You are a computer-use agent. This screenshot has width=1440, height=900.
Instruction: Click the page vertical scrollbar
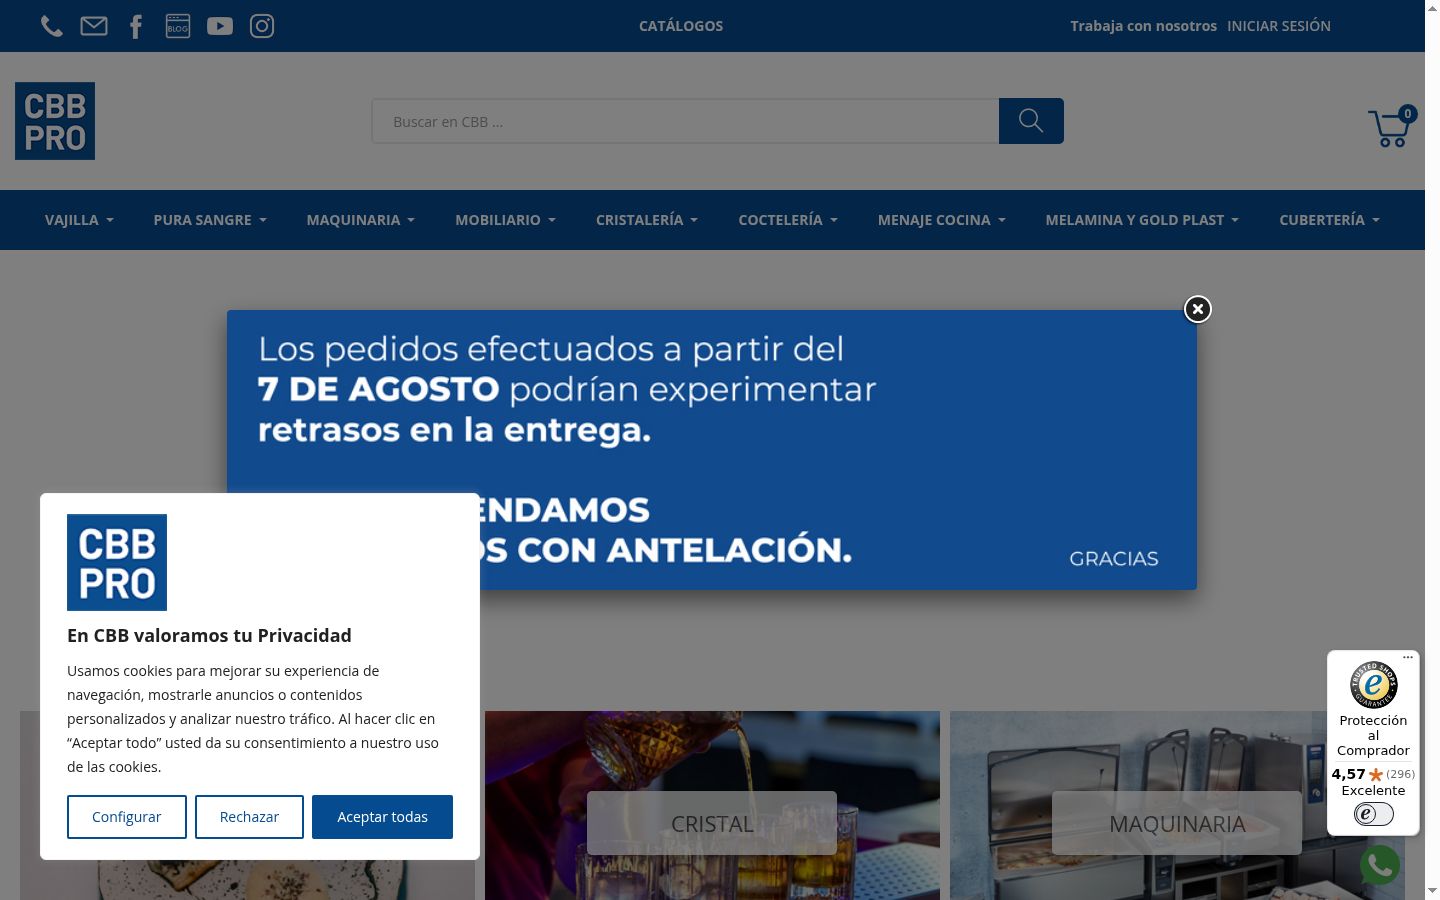click(x=1432, y=450)
